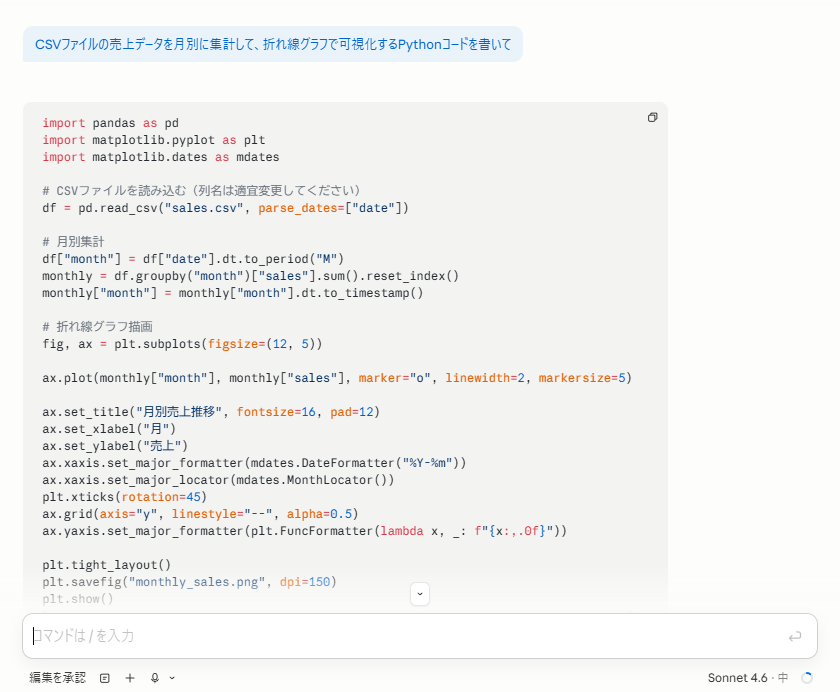Expand the dropdown arrow next to microphone
The image size is (840, 692).
click(x=172, y=678)
